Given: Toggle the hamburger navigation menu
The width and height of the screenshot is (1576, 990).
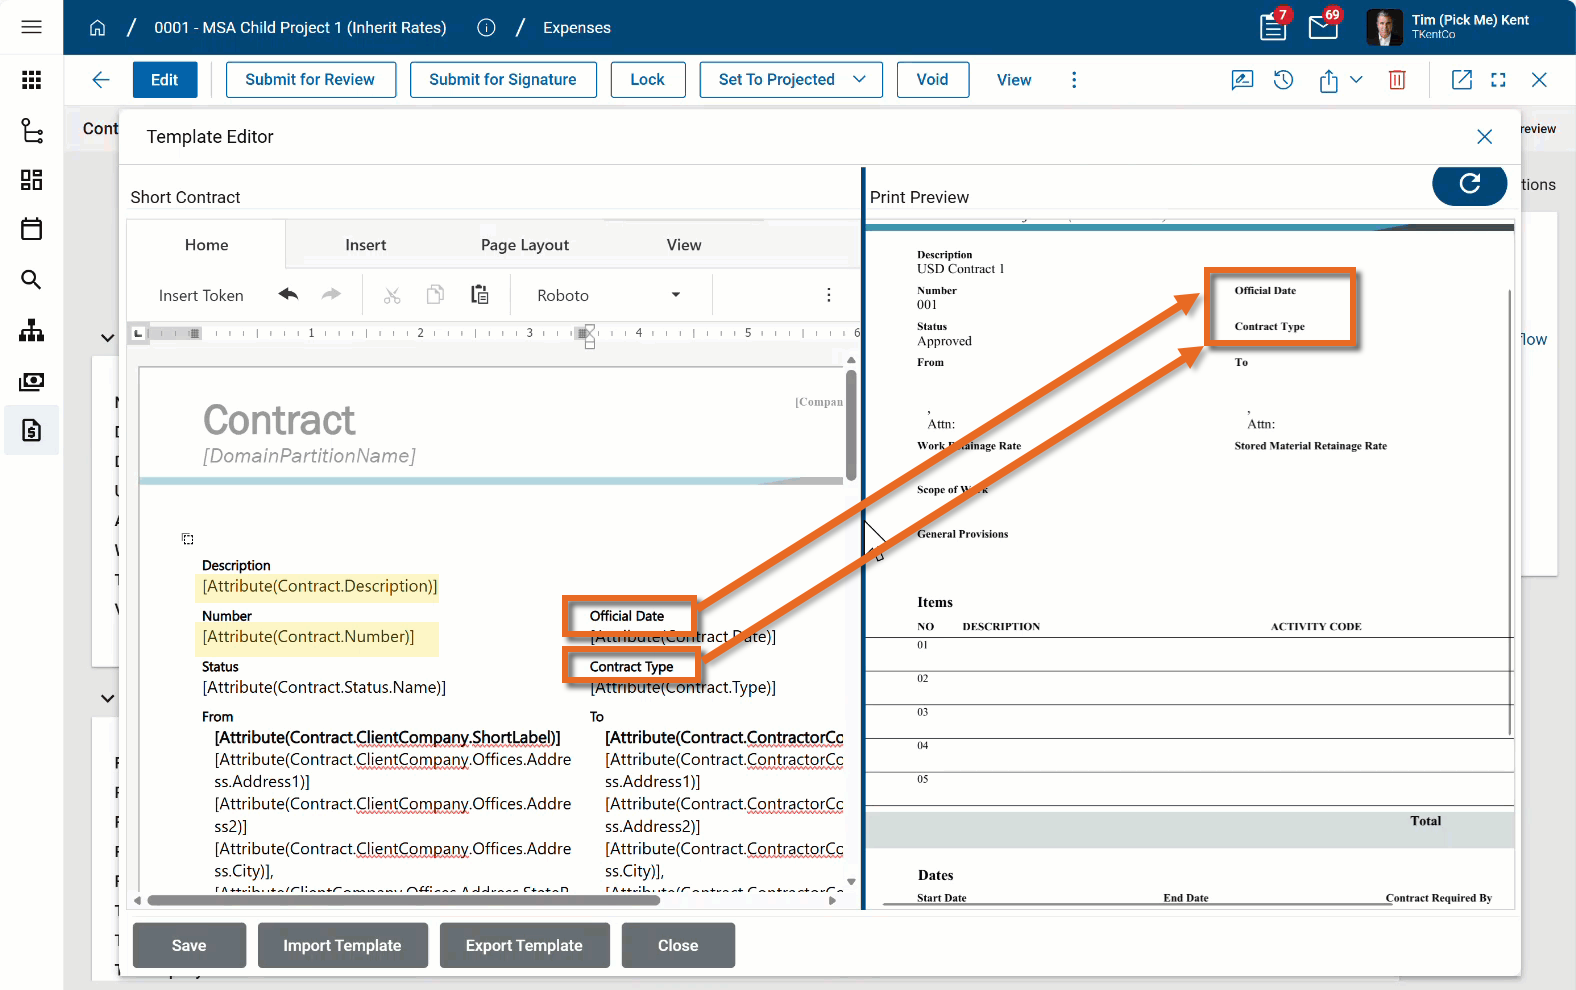Looking at the screenshot, I should (x=31, y=27).
